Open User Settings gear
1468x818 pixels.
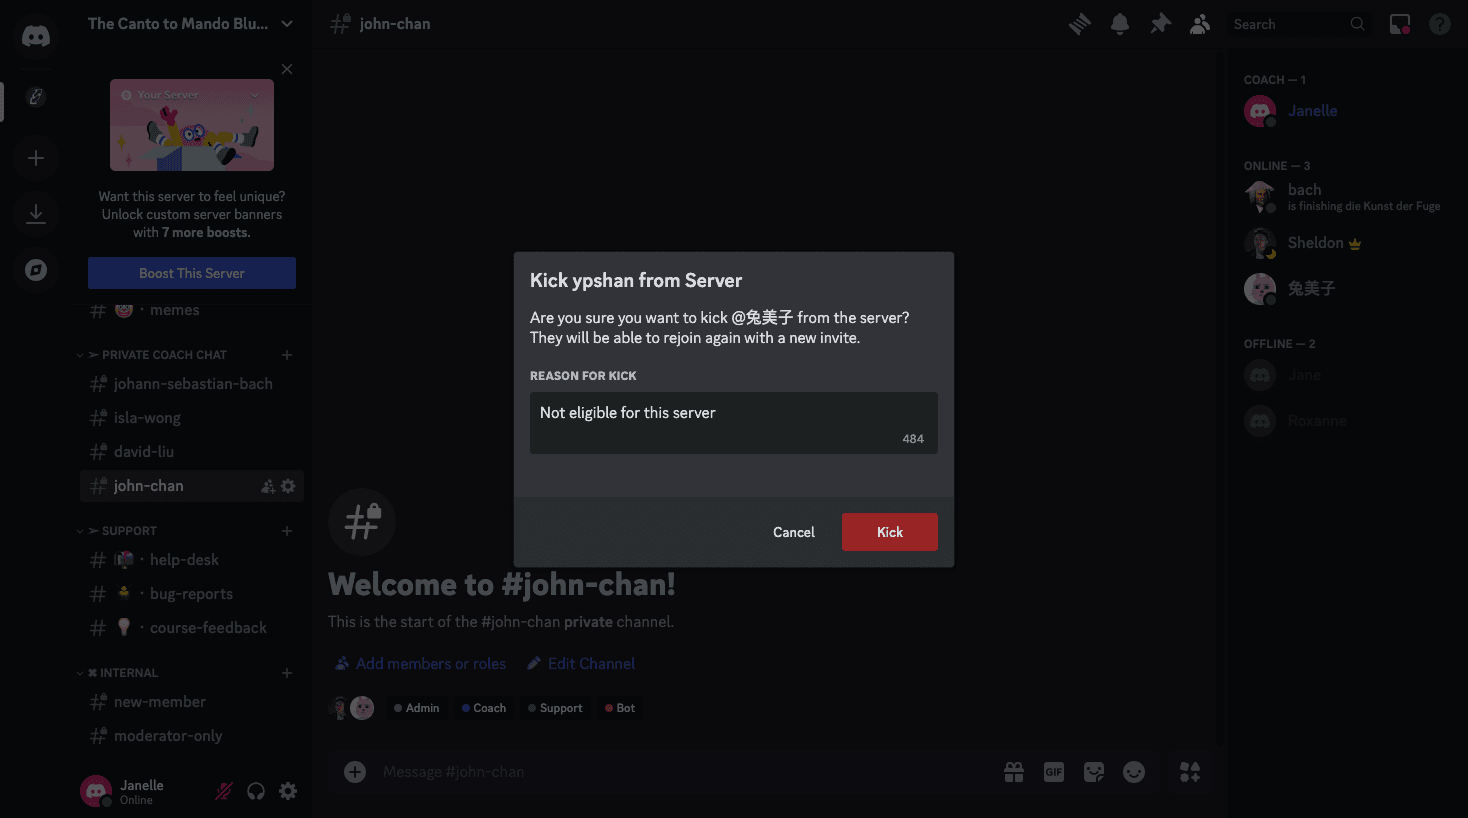pos(288,791)
